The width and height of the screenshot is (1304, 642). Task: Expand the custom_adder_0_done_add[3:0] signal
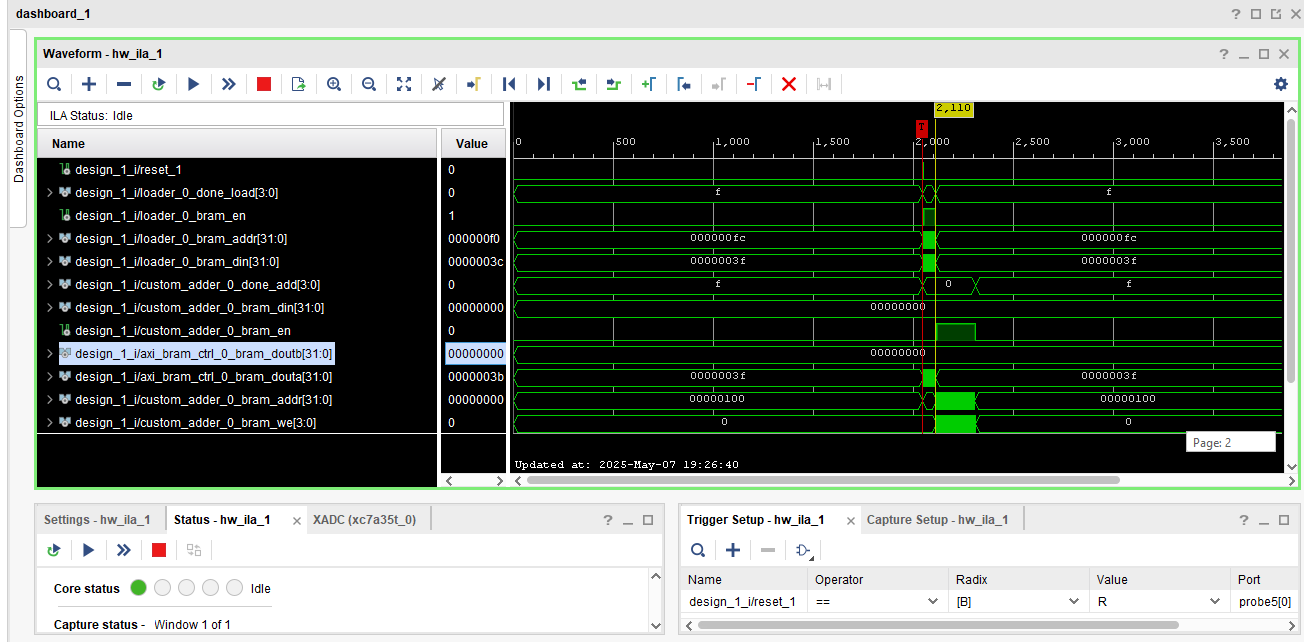pyautogui.click(x=50, y=285)
